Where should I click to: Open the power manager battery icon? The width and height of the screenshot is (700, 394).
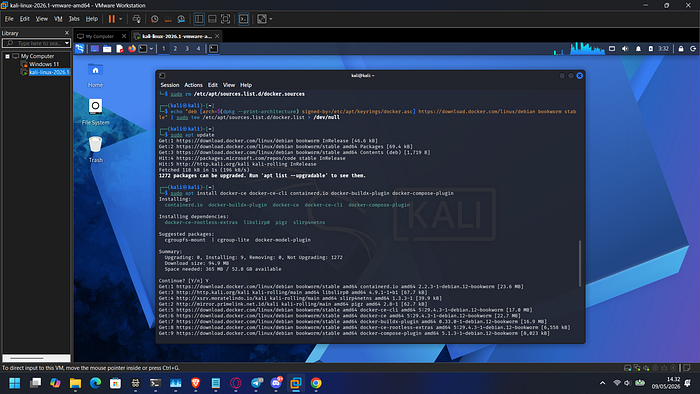click(650, 49)
